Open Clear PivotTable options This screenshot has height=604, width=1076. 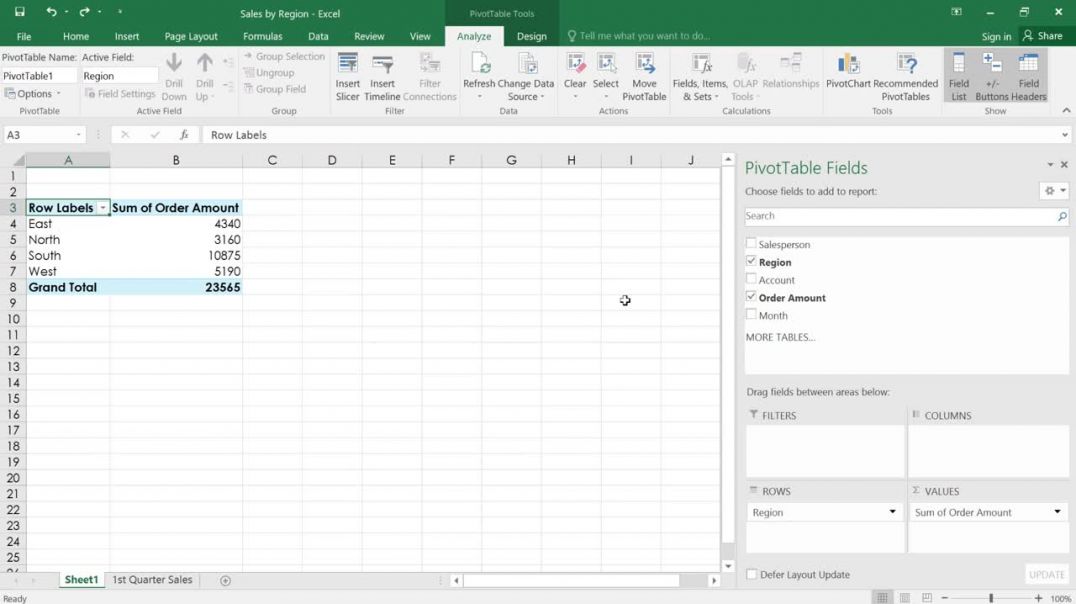(575, 77)
